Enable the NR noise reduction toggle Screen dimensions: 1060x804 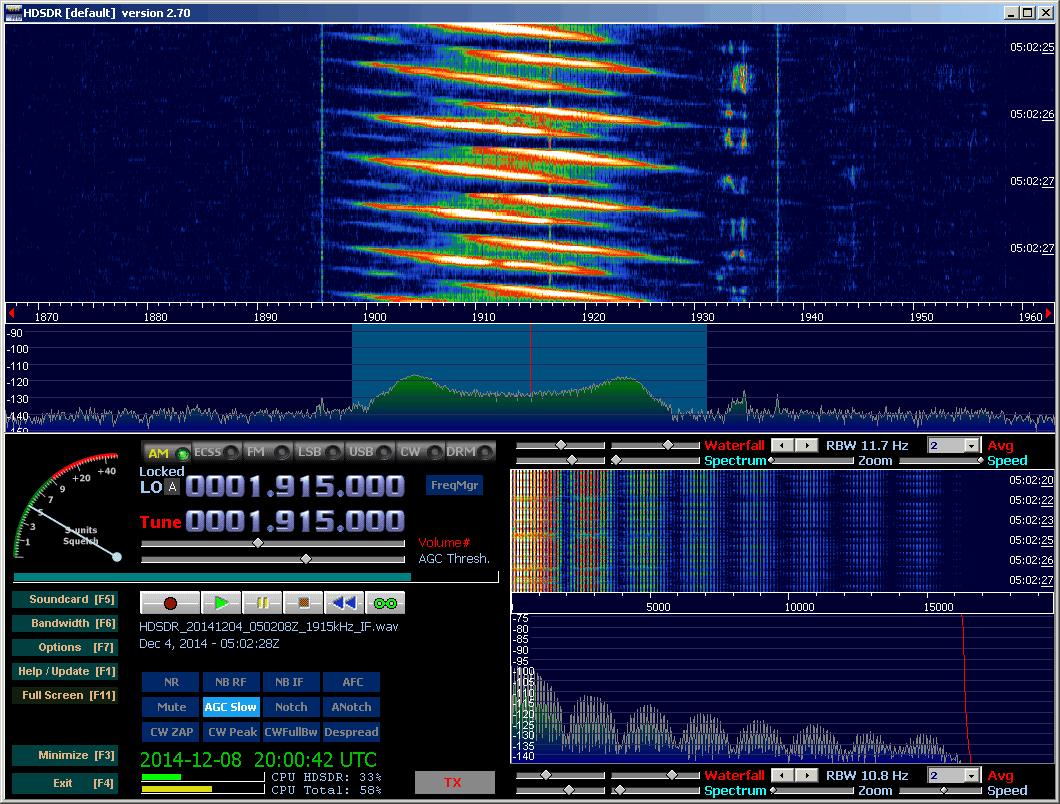[x=171, y=682]
